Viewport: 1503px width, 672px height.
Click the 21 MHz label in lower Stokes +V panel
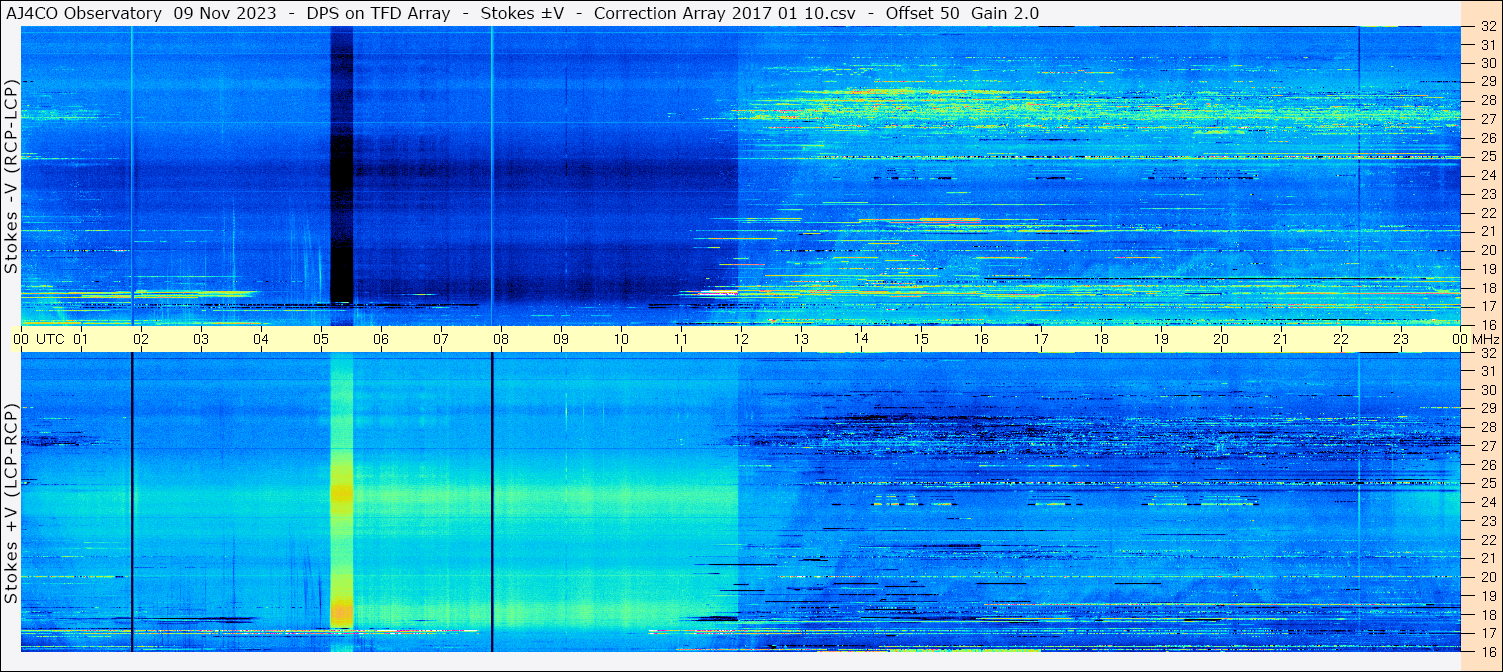pyautogui.click(x=1488, y=558)
